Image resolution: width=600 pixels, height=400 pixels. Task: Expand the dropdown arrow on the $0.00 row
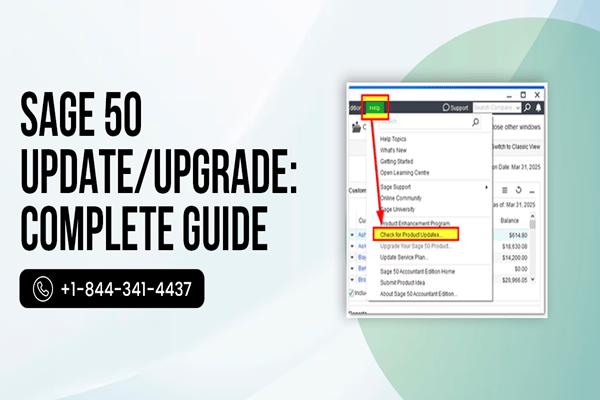[352, 269]
